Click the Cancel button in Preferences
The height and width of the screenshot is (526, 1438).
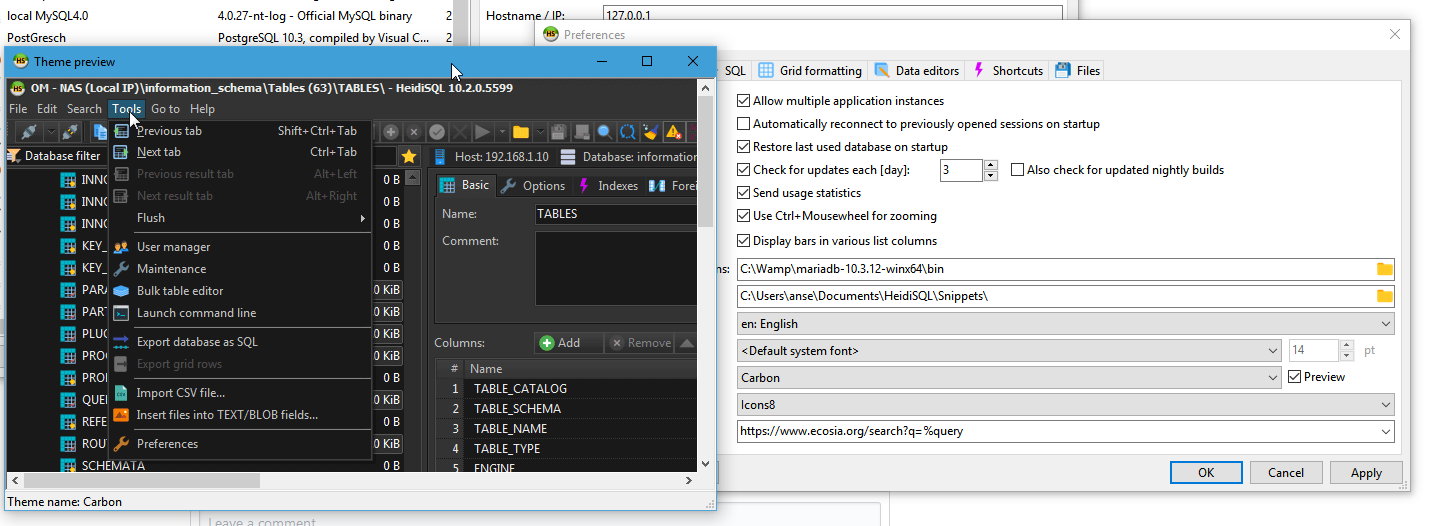point(1286,473)
